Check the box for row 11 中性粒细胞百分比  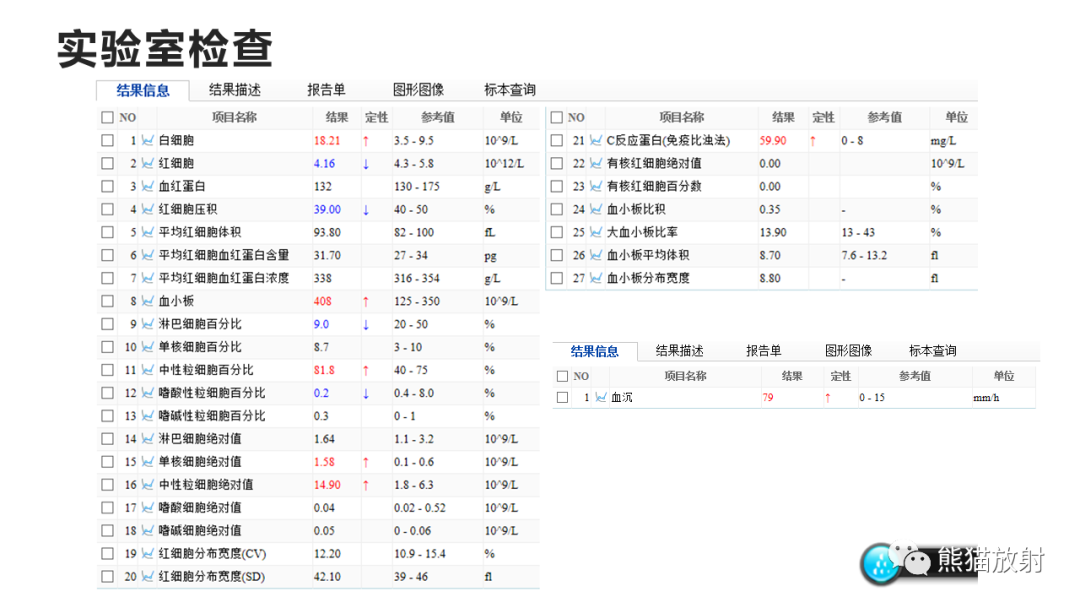[x=107, y=370]
